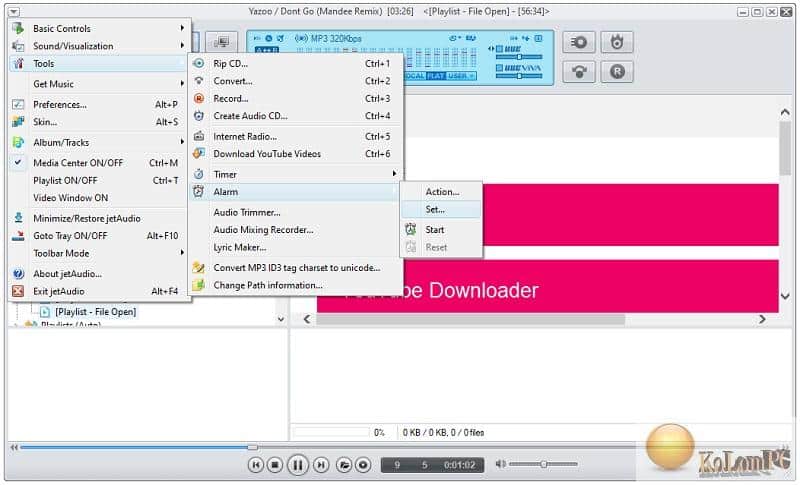Click the Sound/Visualization icon
This screenshot has width=800, height=485.
pyautogui.click(x=18, y=46)
